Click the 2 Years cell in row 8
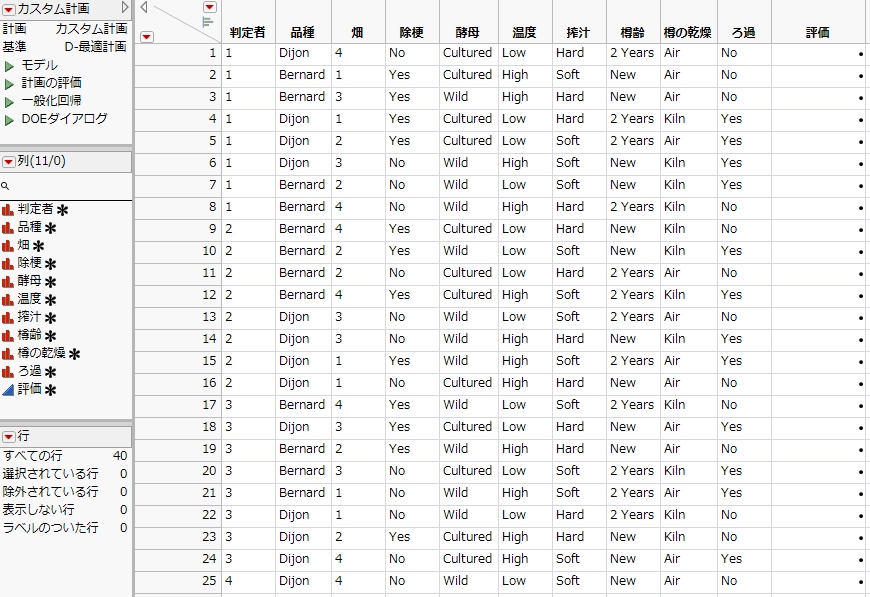The width and height of the screenshot is (870, 597). click(x=632, y=207)
